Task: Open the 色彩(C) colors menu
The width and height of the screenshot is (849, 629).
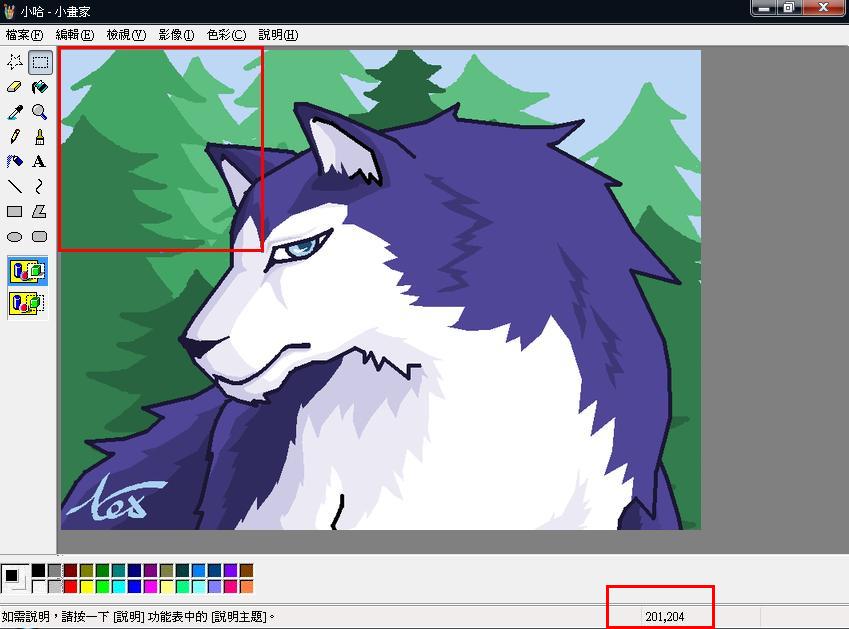Action: (226, 35)
